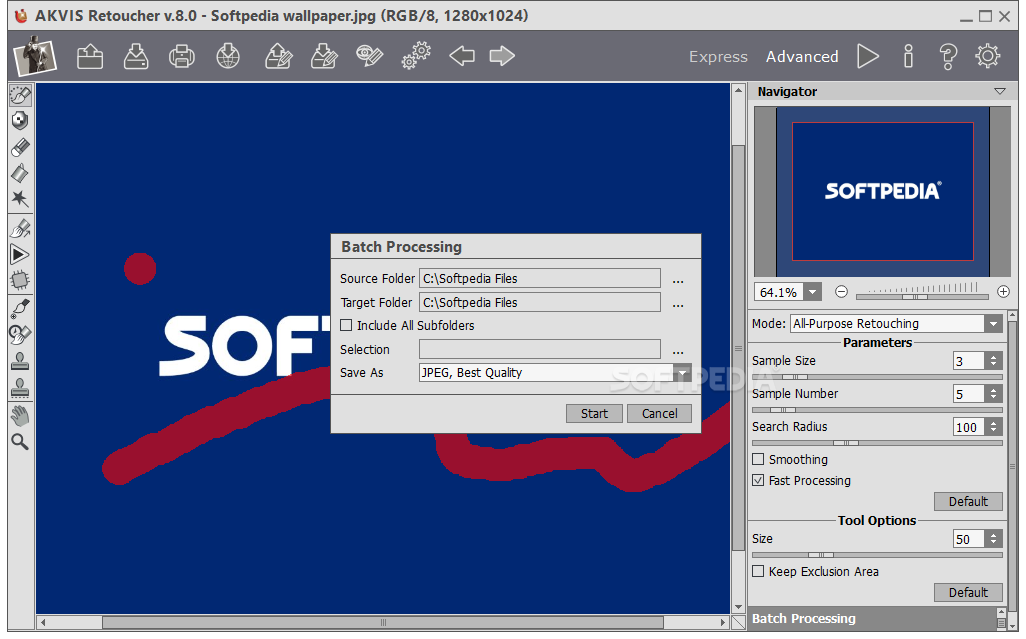Click the Source Folder path field
The image size is (1026, 639).
point(540,278)
